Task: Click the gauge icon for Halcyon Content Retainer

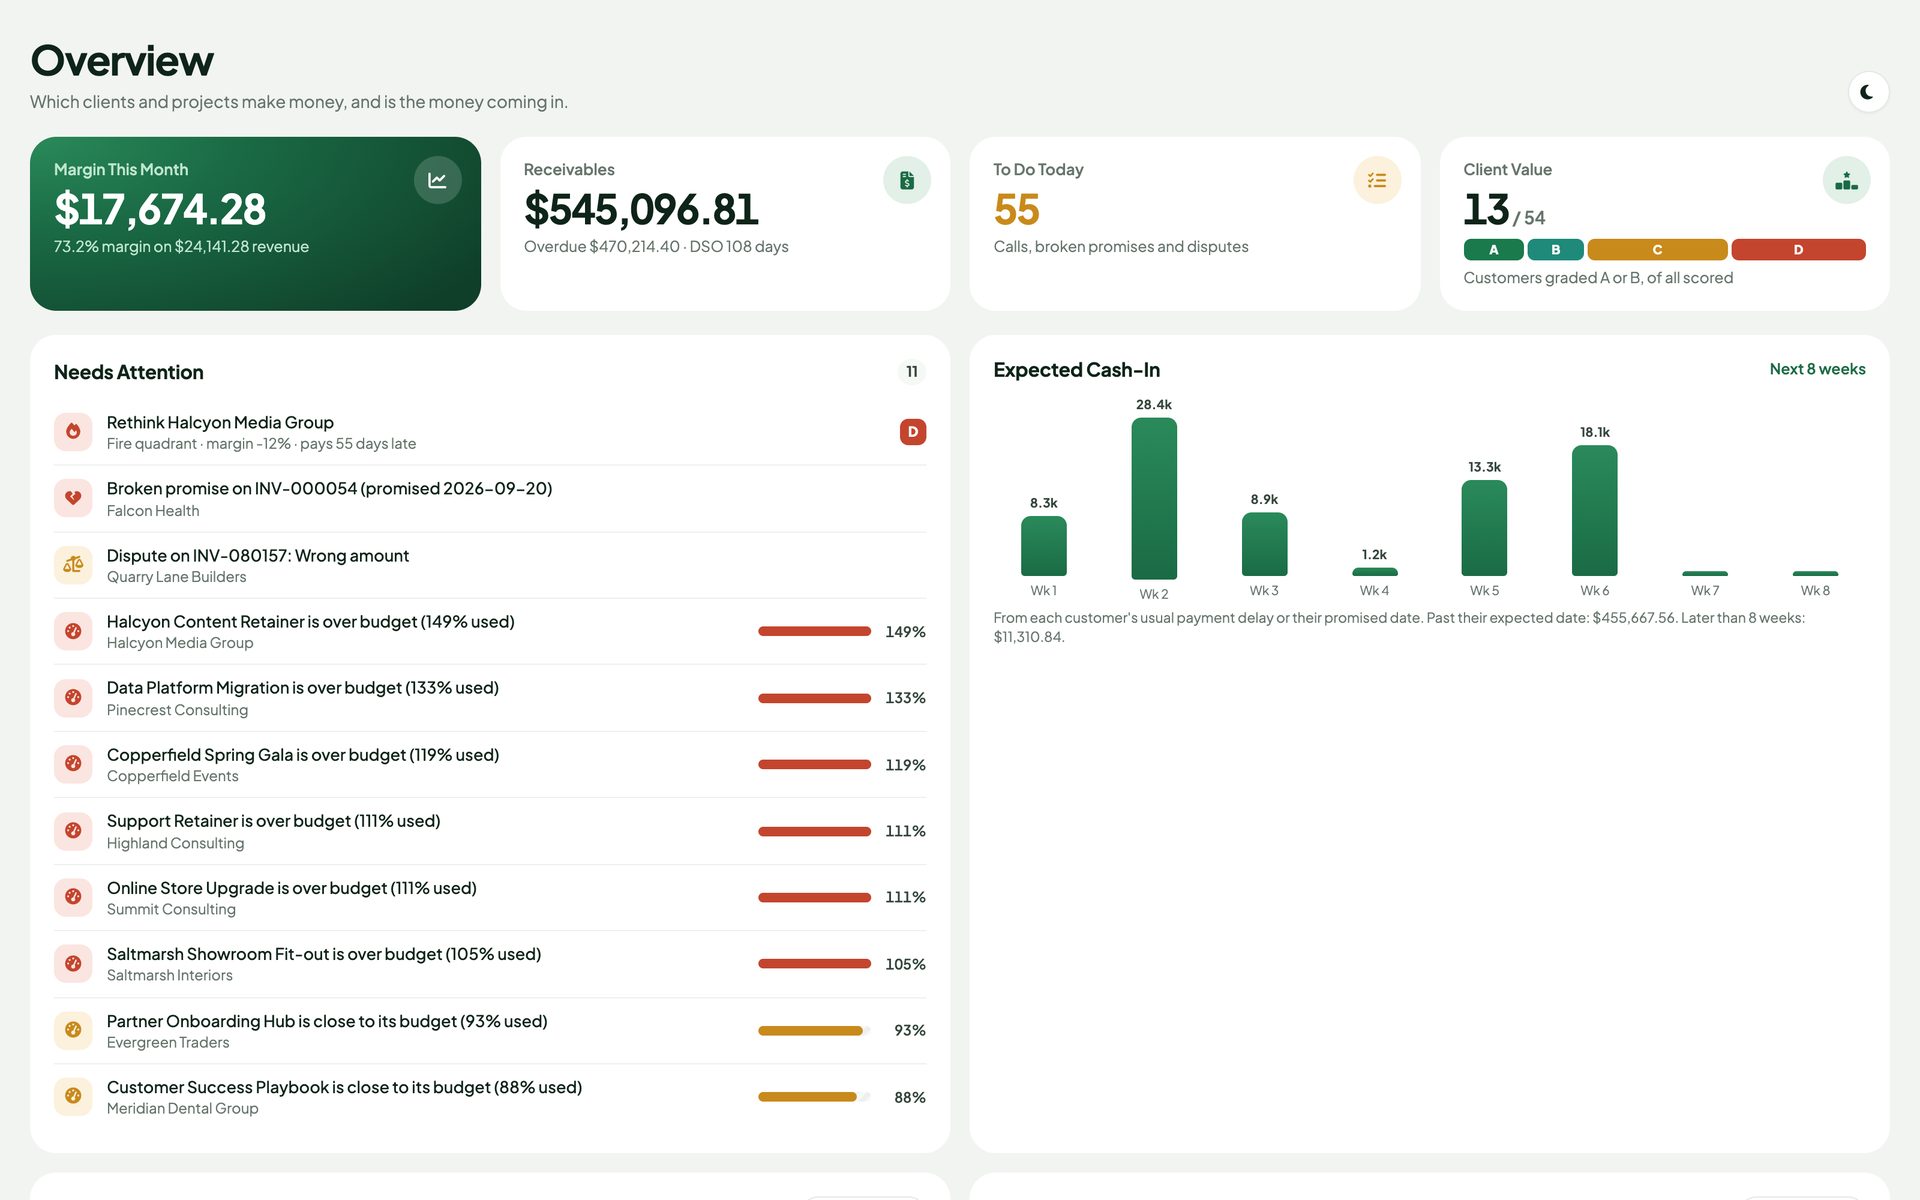Action: 73,631
